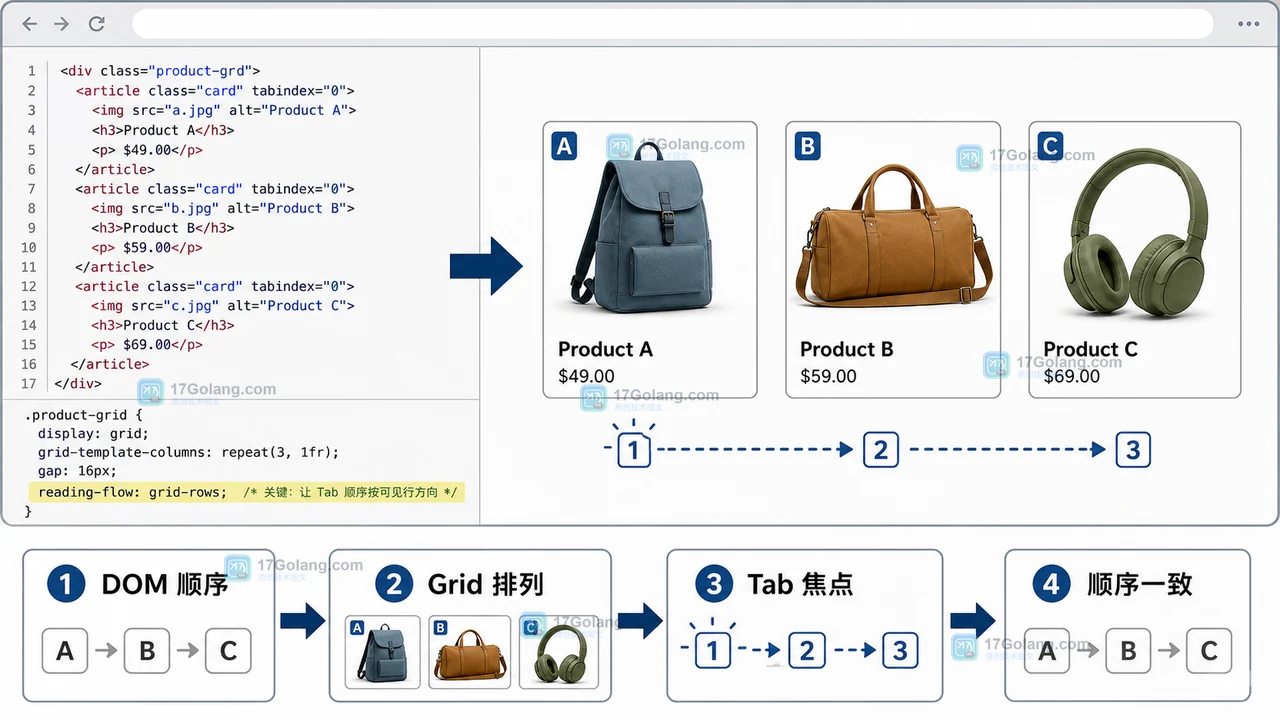Click the Product A card title
This screenshot has width=1280, height=720.
[605, 349]
